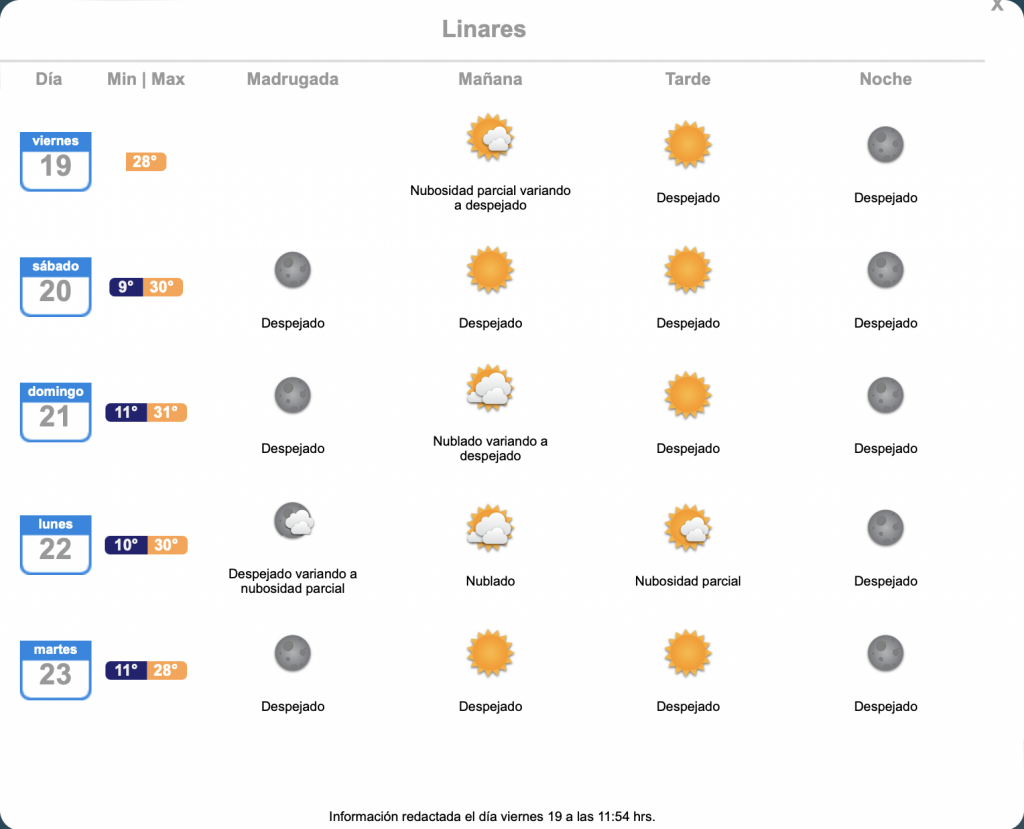Click the viernes 19 calendar icon
The width and height of the screenshot is (1024, 829).
(56, 161)
